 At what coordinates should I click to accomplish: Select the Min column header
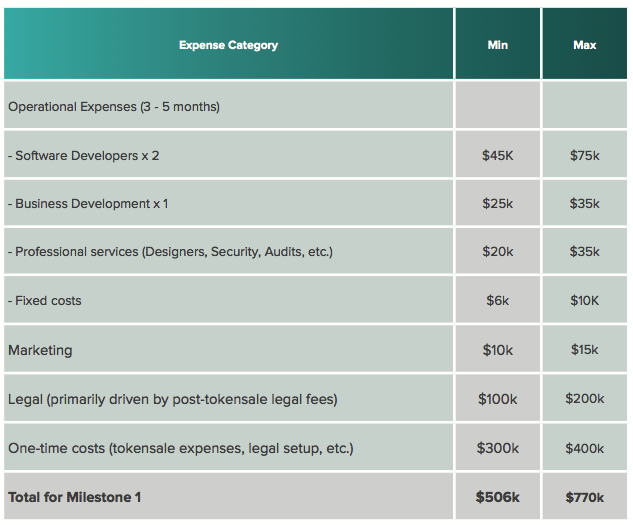[x=498, y=45]
